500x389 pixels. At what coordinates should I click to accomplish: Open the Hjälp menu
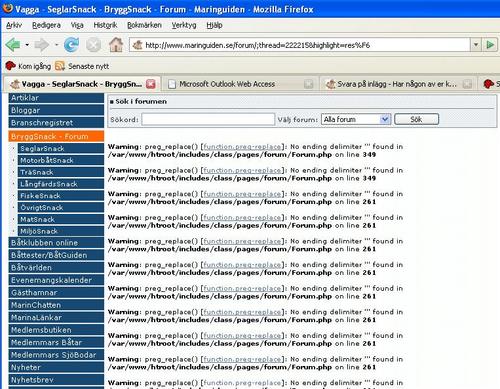(214, 25)
